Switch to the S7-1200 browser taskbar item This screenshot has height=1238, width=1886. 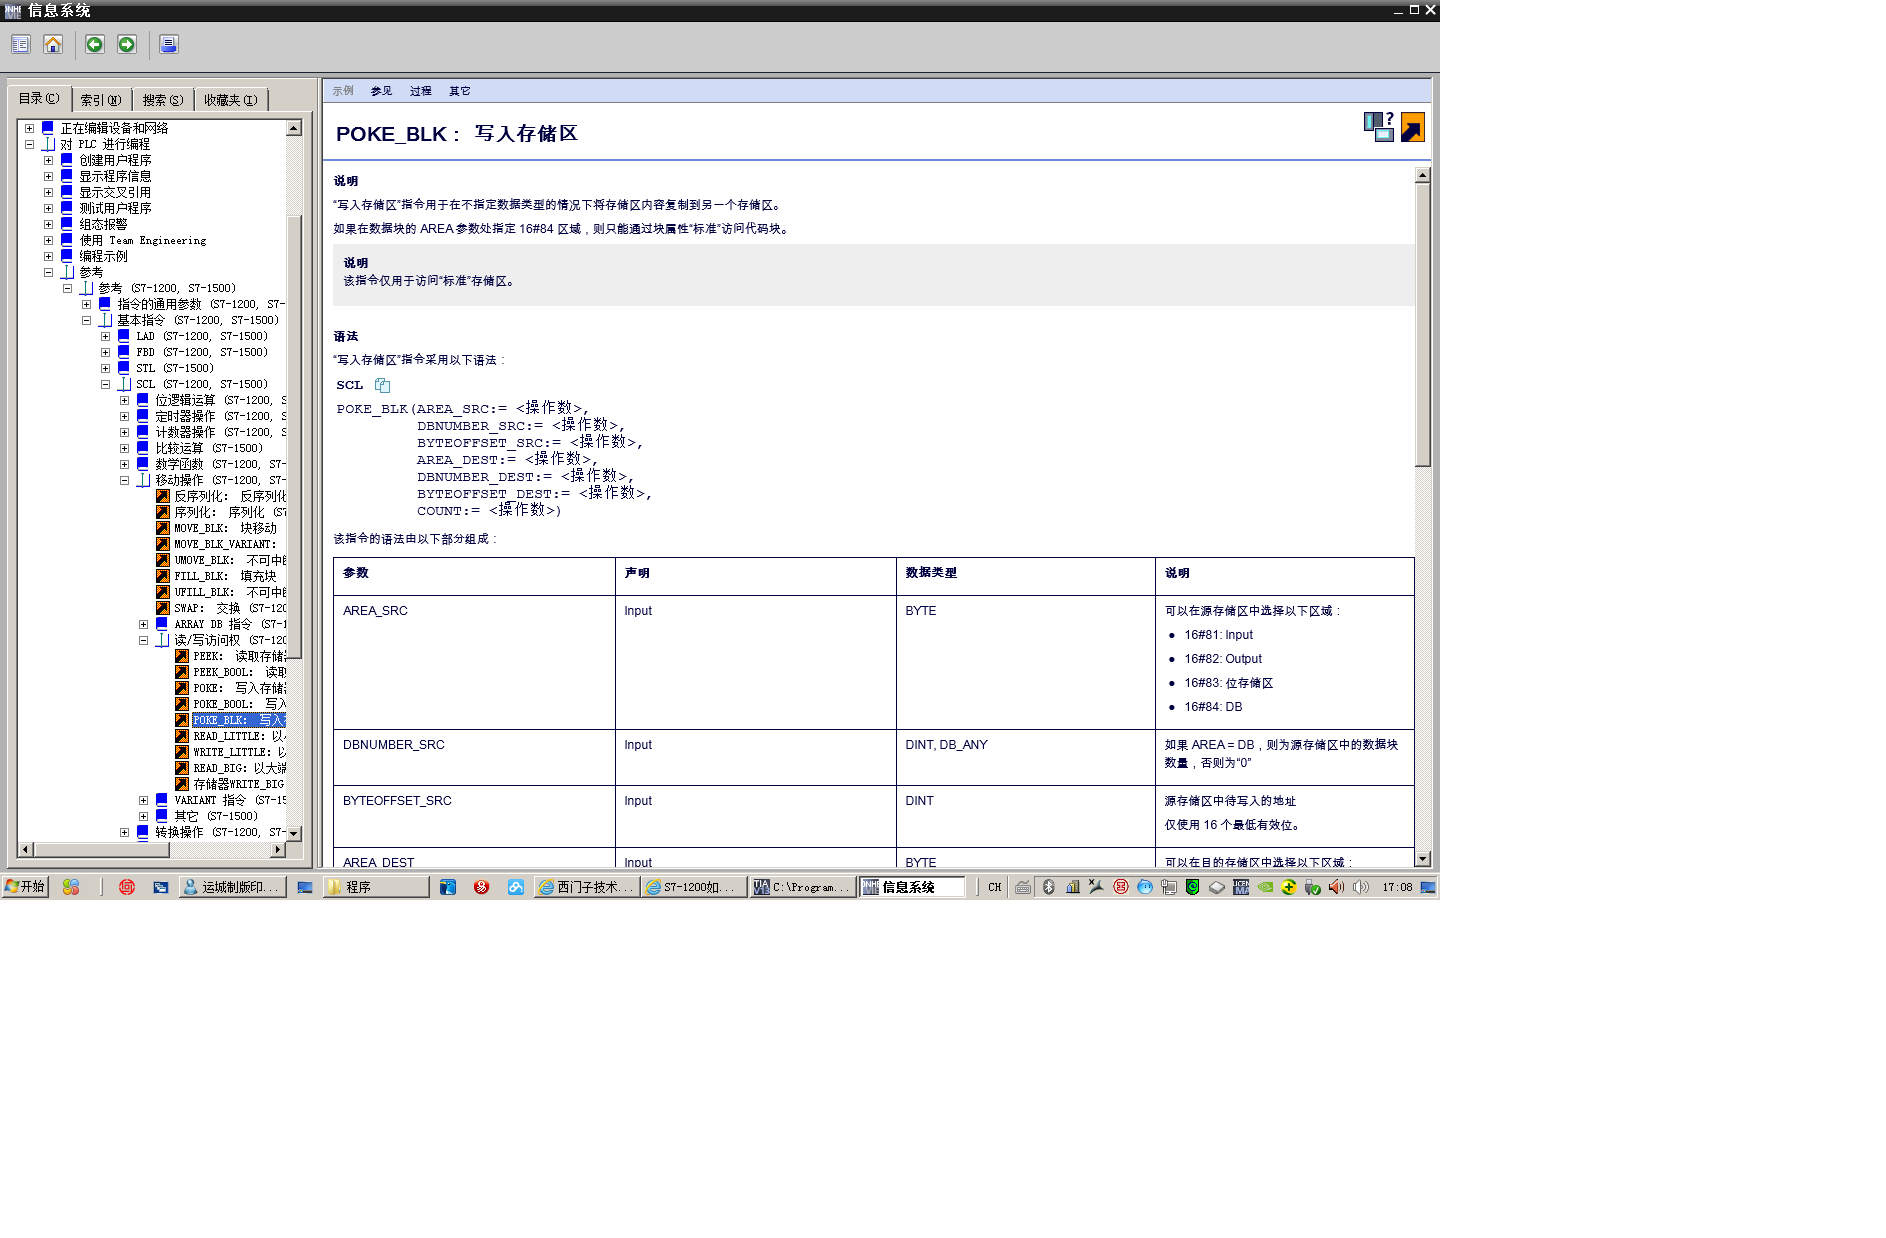click(x=694, y=887)
